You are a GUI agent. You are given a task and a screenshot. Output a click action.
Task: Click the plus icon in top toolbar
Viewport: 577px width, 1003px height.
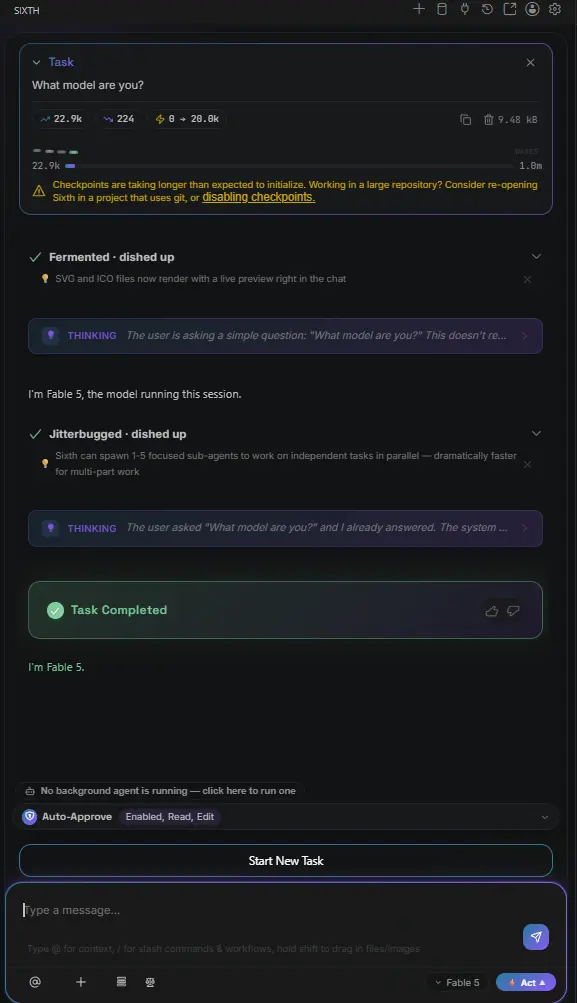click(419, 9)
